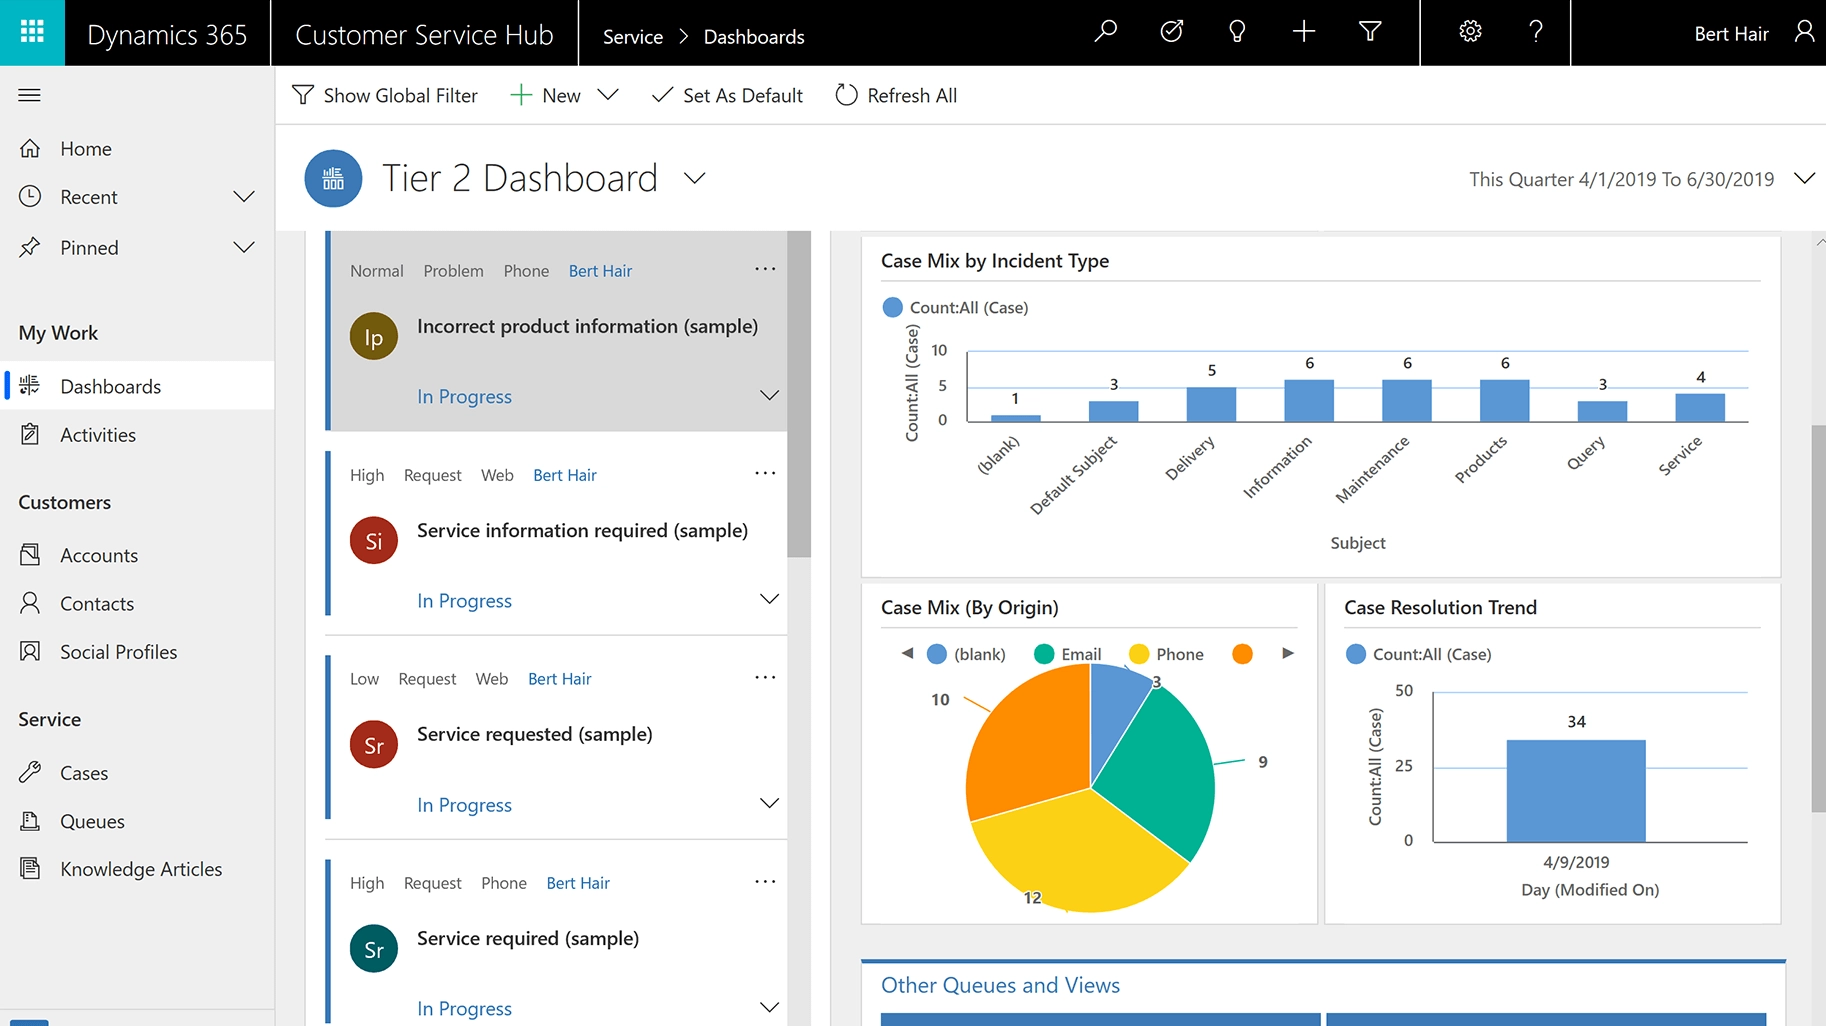Open the sitemap hamburger menu
The width and height of the screenshot is (1826, 1026).
(29, 95)
